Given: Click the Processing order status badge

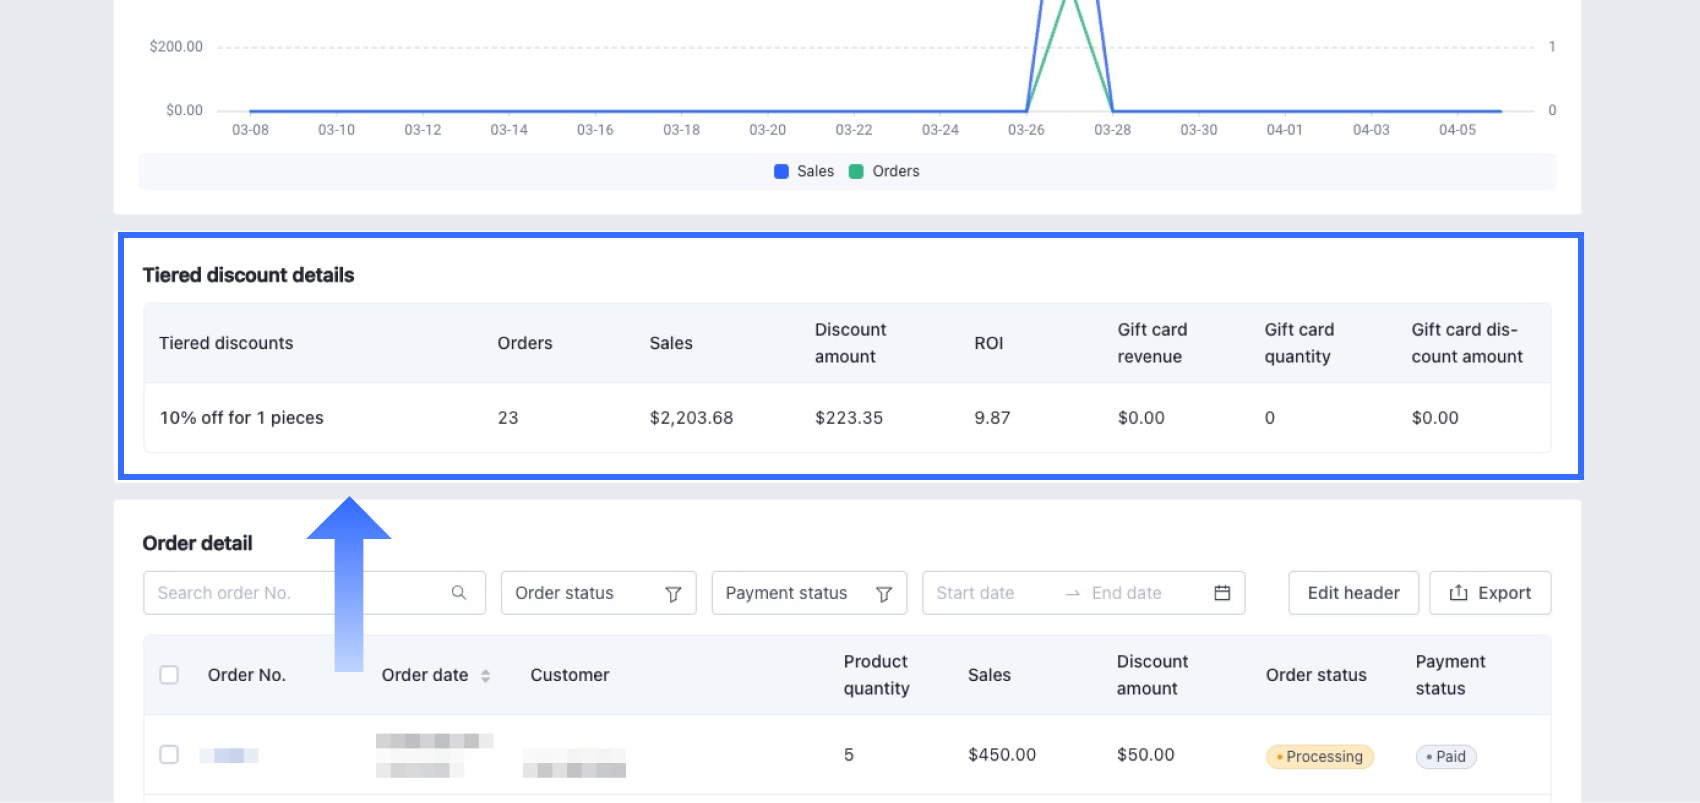Looking at the screenshot, I should coord(1320,757).
